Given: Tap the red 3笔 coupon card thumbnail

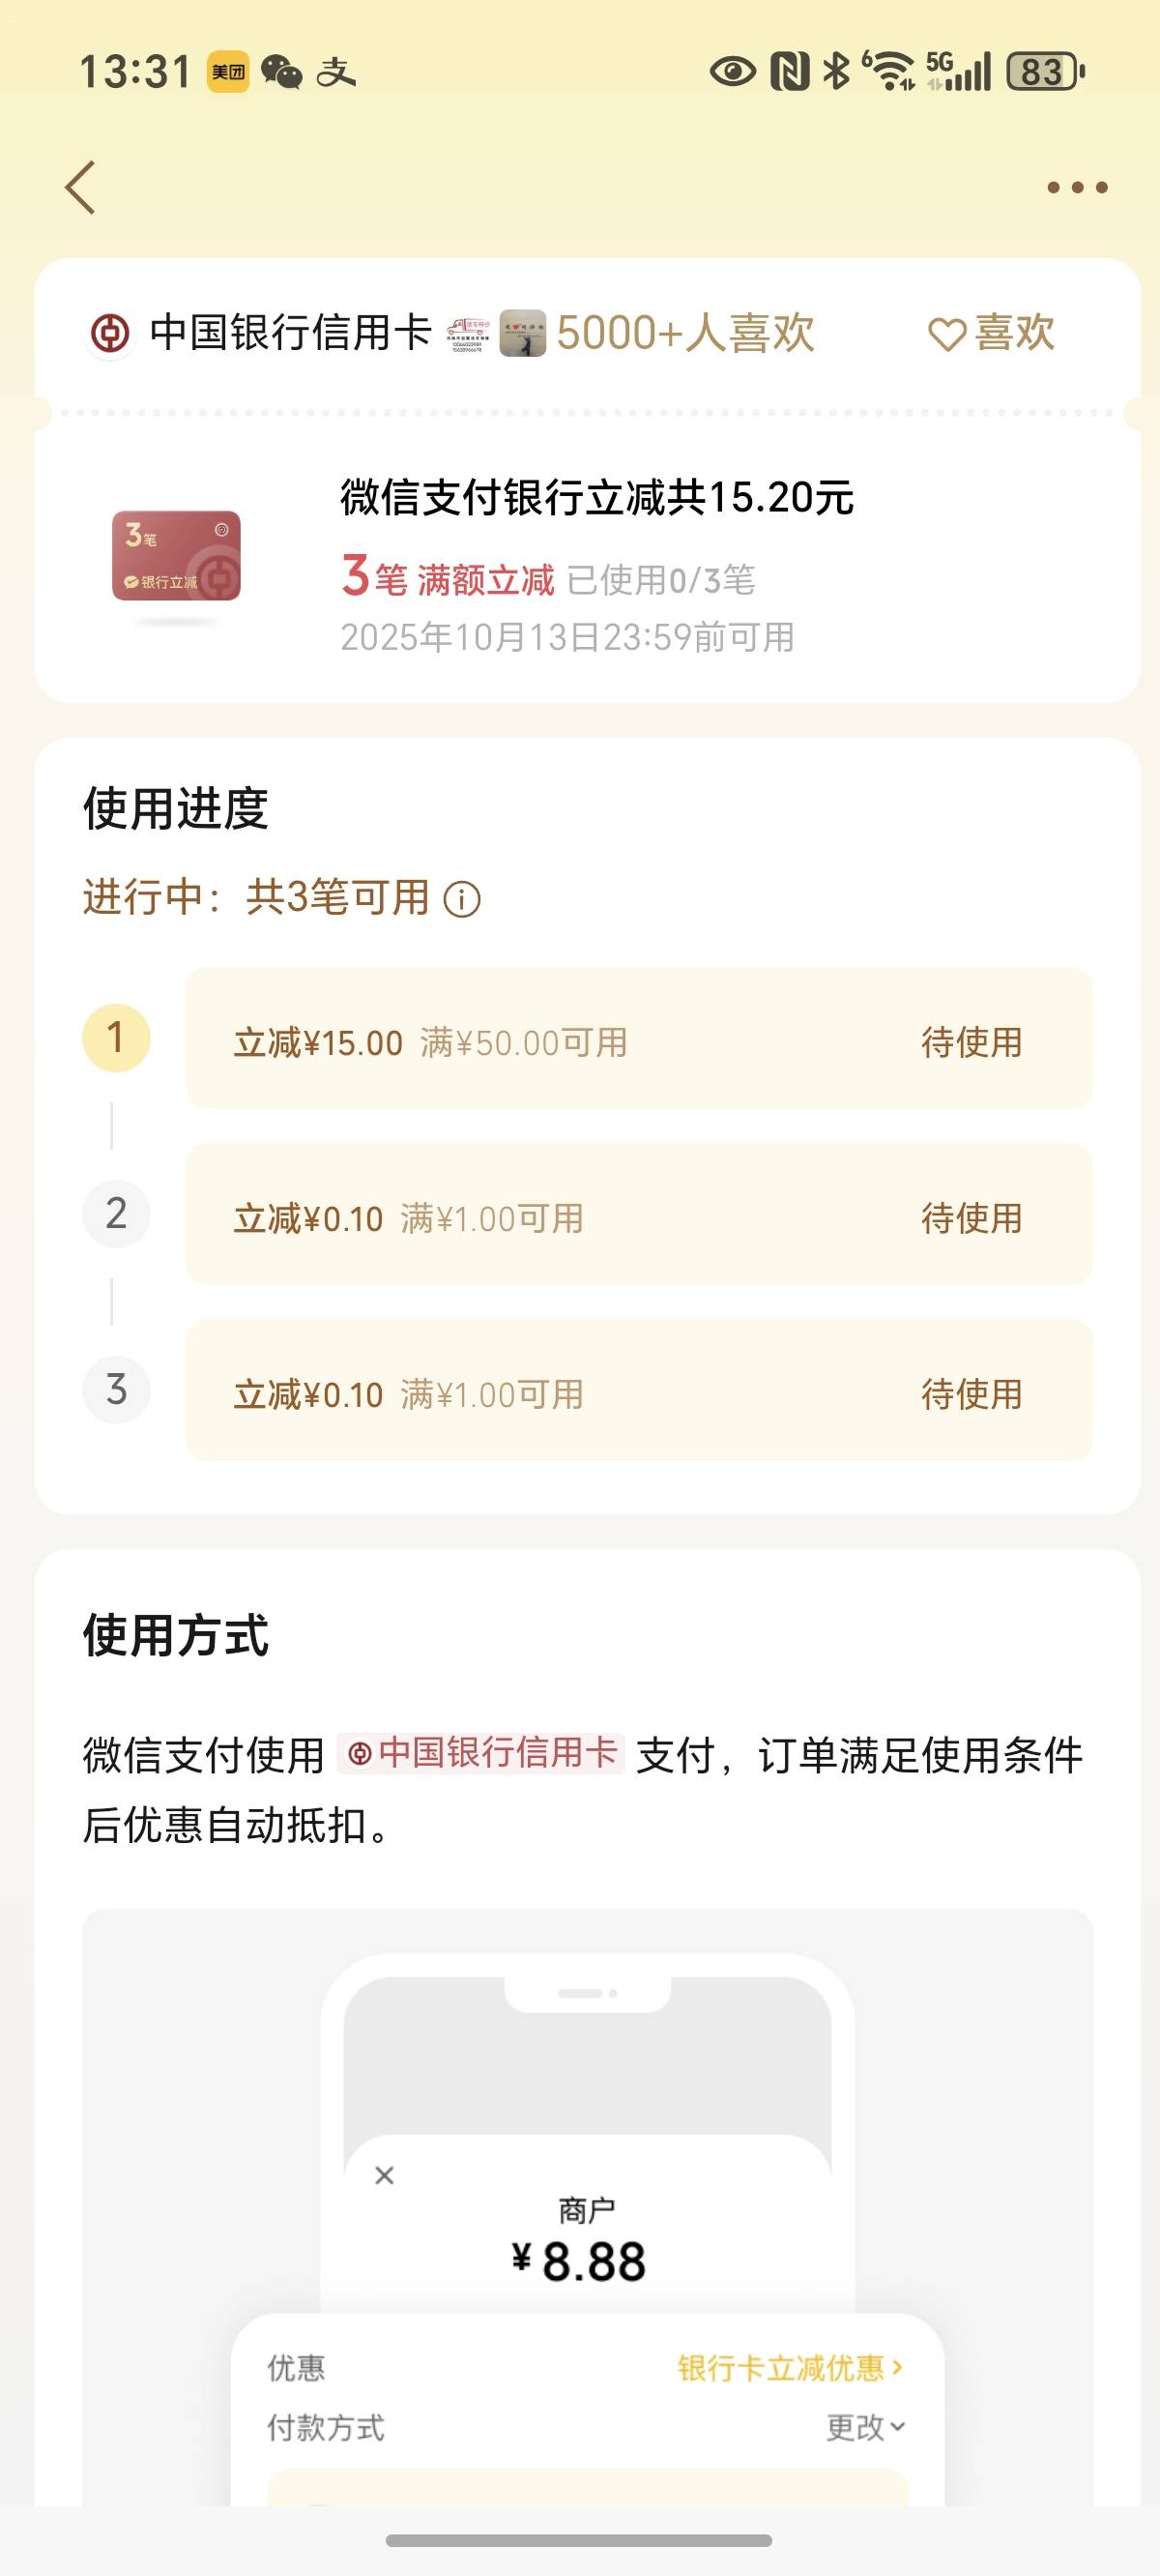Looking at the screenshot, I should [176, 556].
